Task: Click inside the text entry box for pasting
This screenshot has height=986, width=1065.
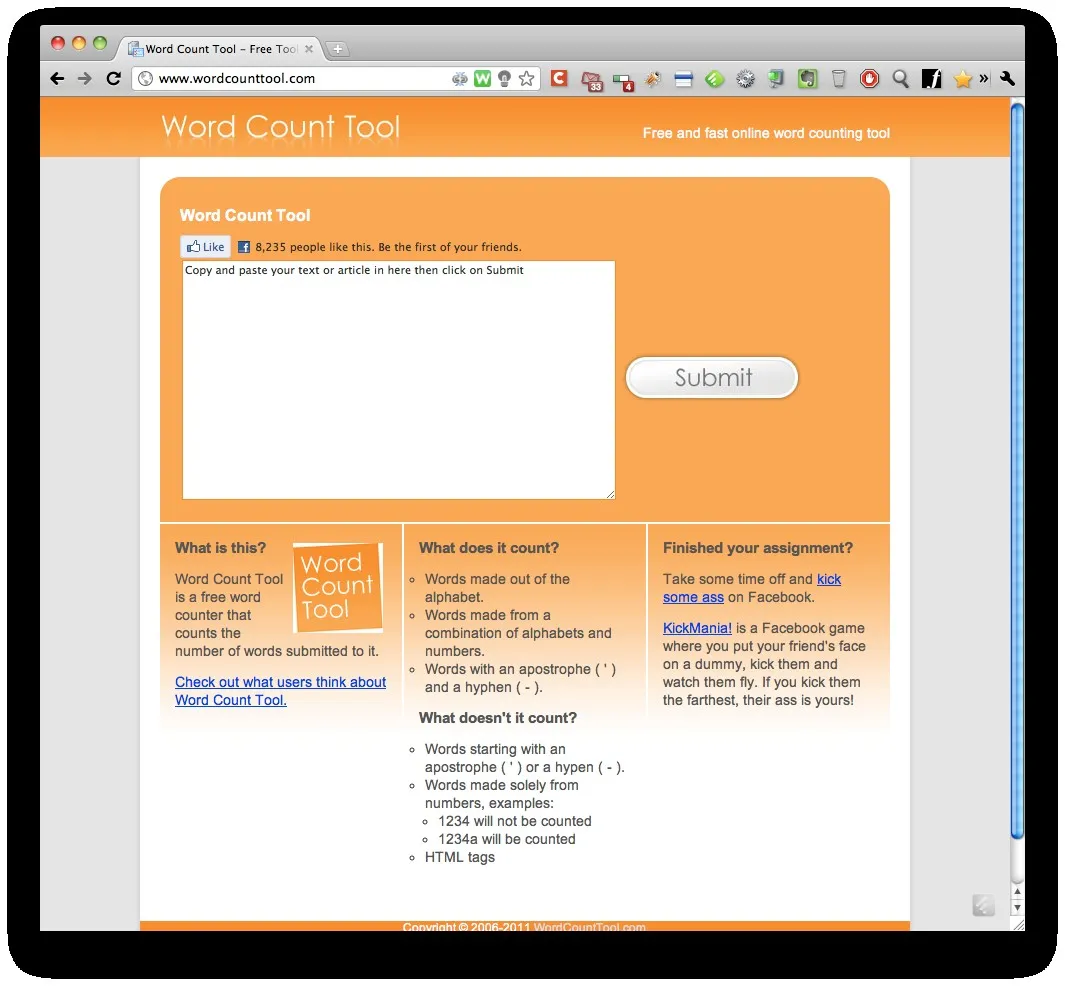Action: pyautogui.click(x=399, y=380)
